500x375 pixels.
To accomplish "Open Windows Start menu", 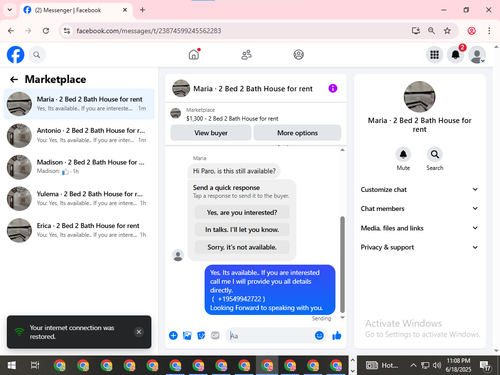I will coord(11,365).
